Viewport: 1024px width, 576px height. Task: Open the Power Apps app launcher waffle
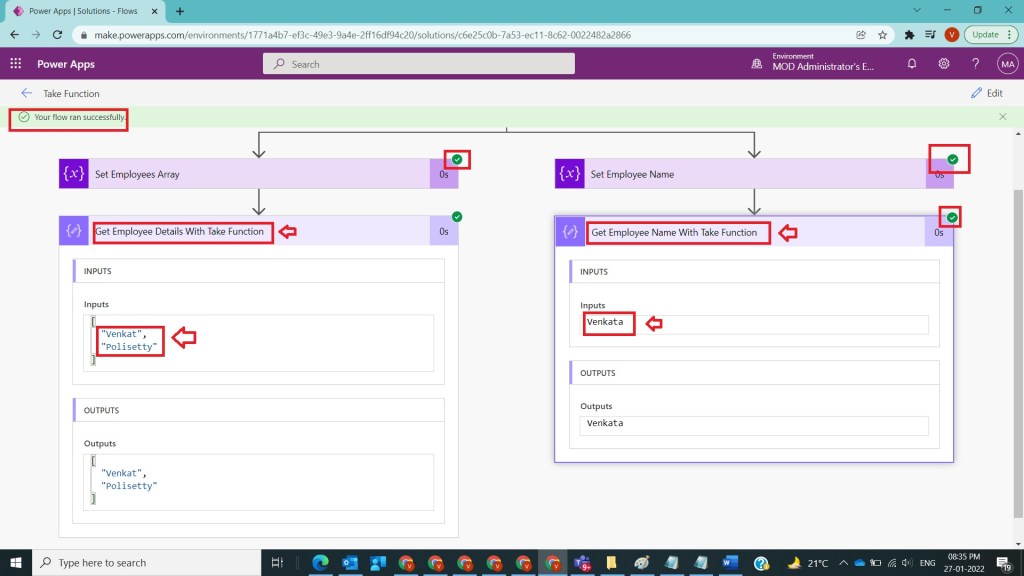point(15,64)
